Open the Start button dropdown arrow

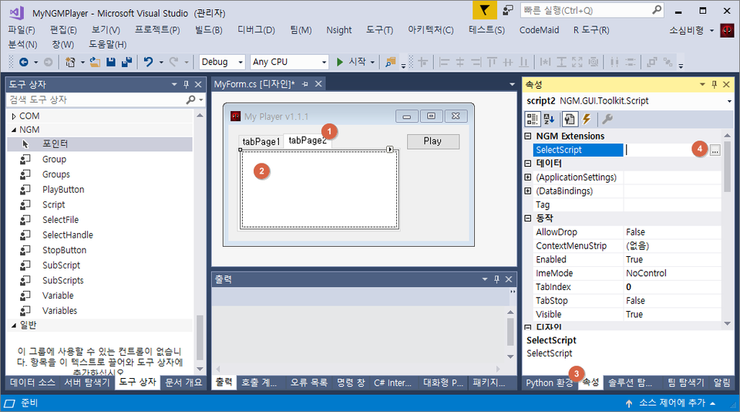pyautogui.click(x=372, y=62)
